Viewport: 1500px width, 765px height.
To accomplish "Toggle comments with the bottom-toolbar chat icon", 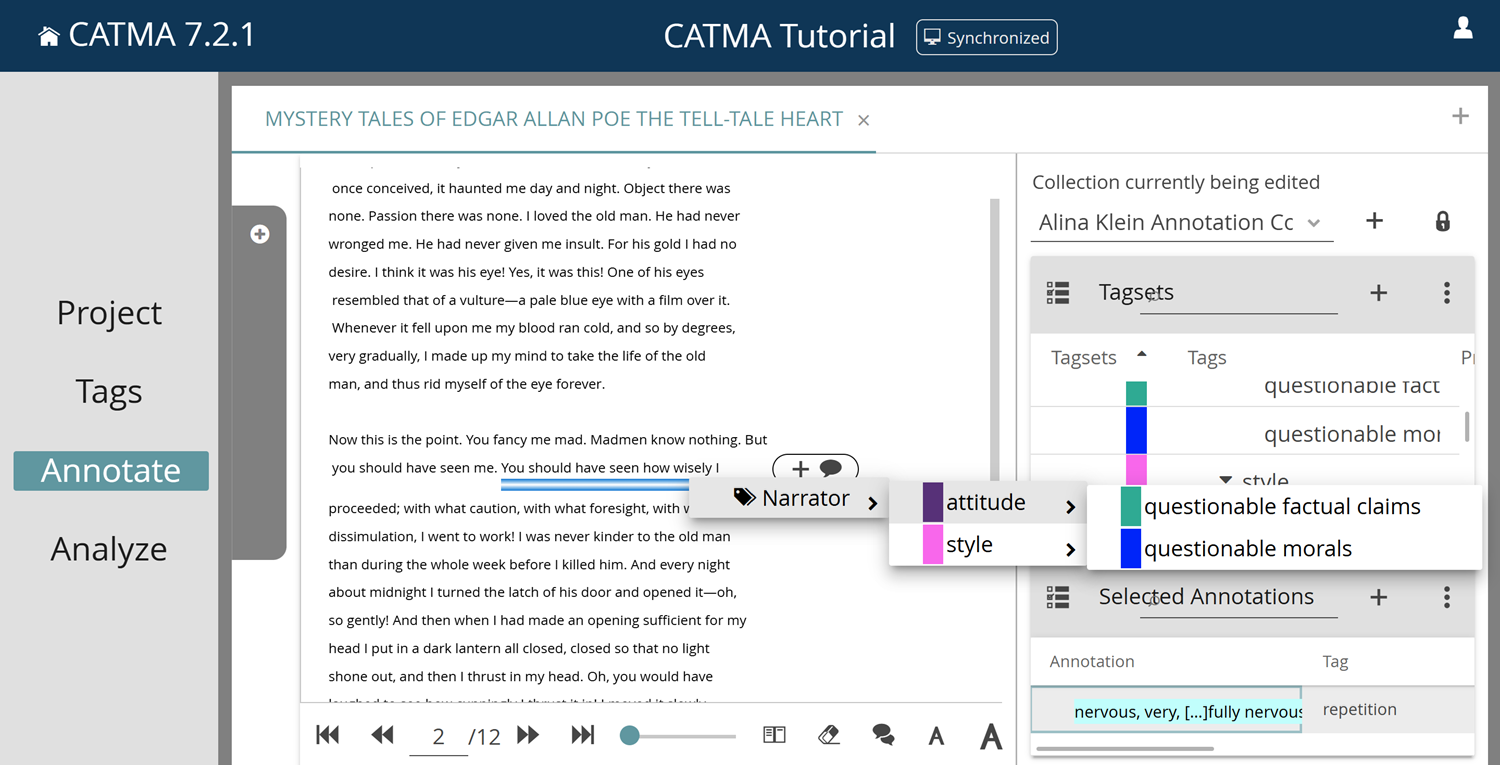I will (x=883, y=736).
